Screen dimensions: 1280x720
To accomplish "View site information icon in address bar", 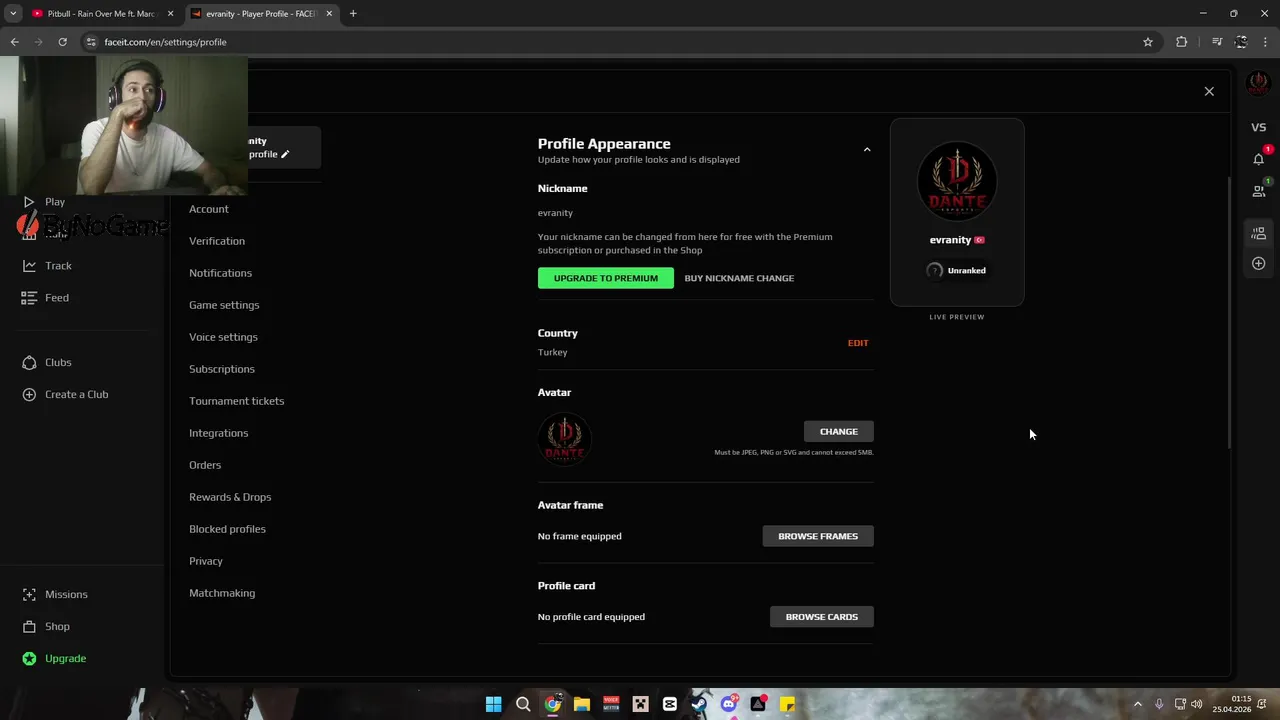I will (x=91, y=42).
